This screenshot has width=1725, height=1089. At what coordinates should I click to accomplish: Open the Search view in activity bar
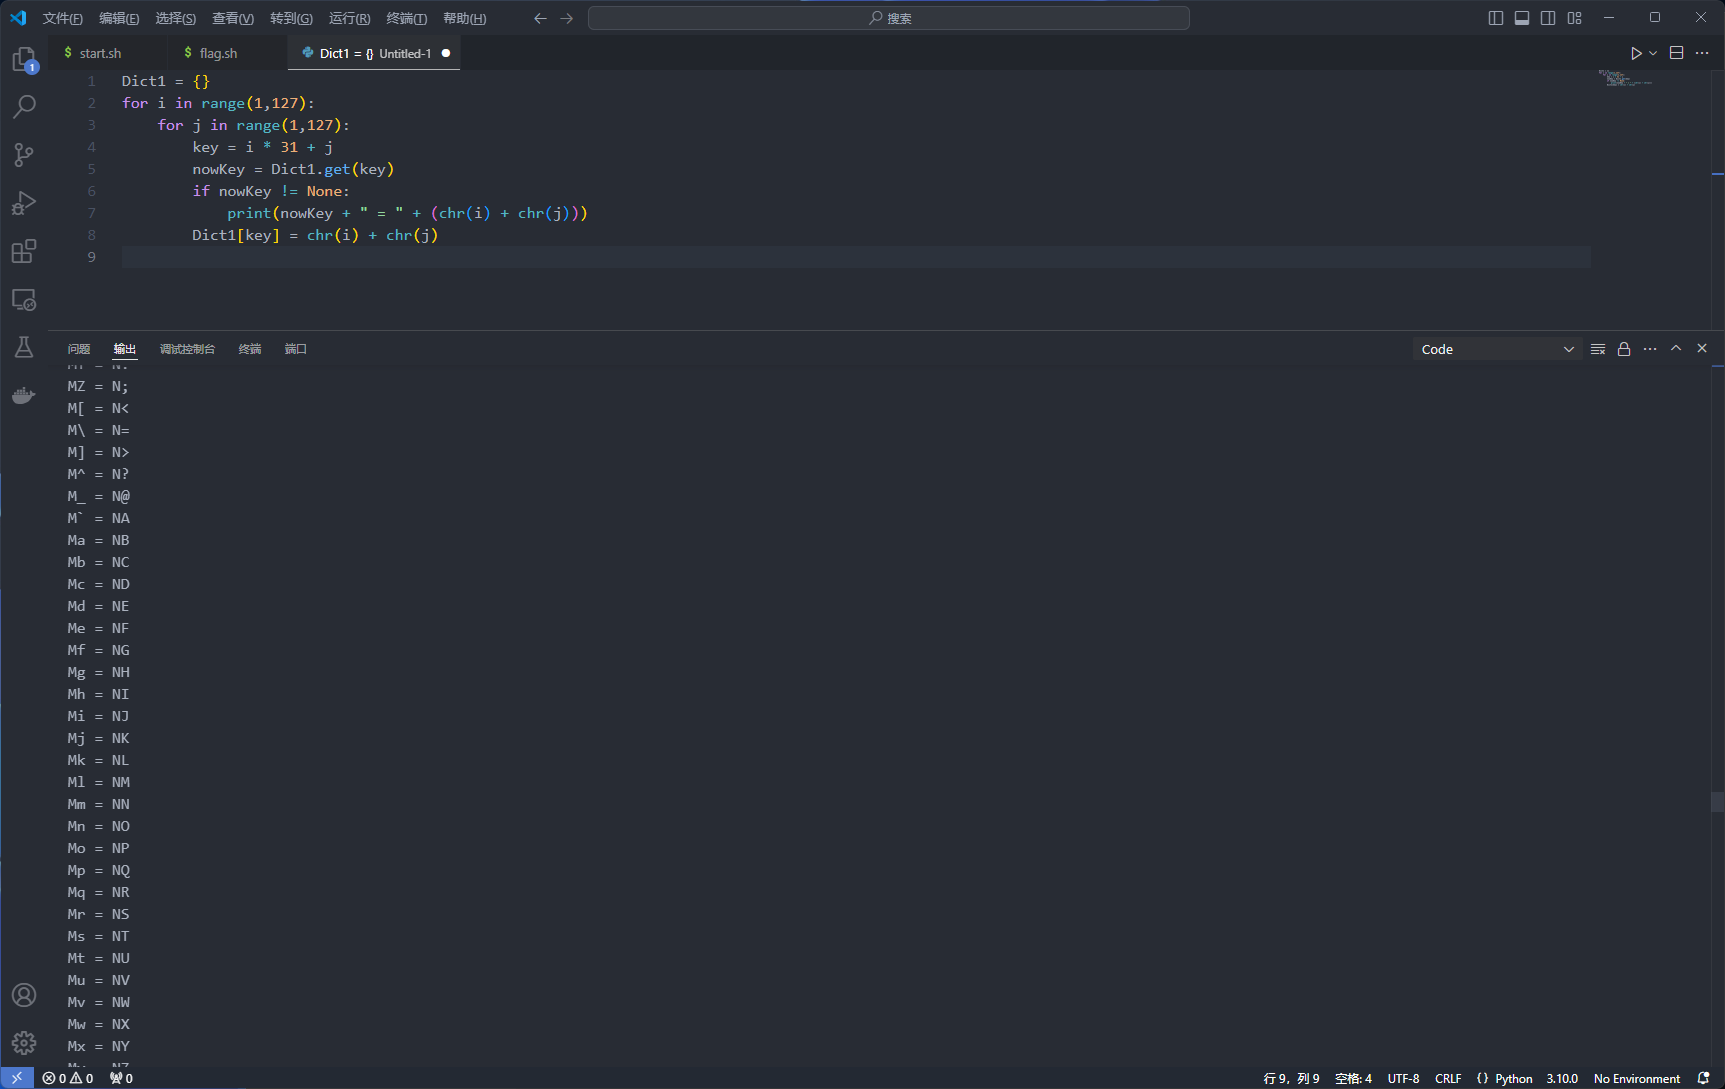24,106
